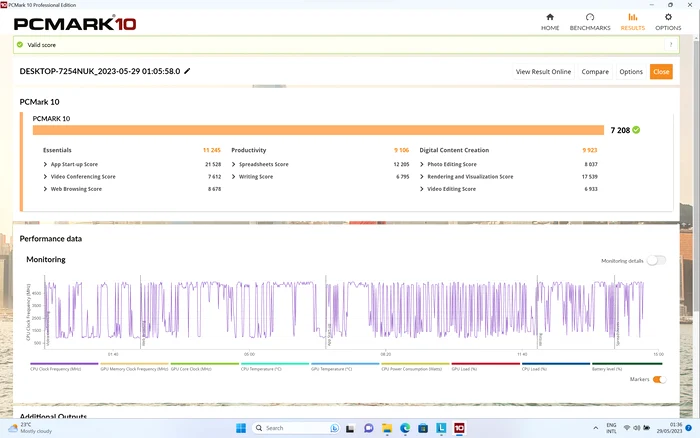Open the Wi-Fi network tray icon
Viewport: 700px width, 438px height.
tap(627, 428)
